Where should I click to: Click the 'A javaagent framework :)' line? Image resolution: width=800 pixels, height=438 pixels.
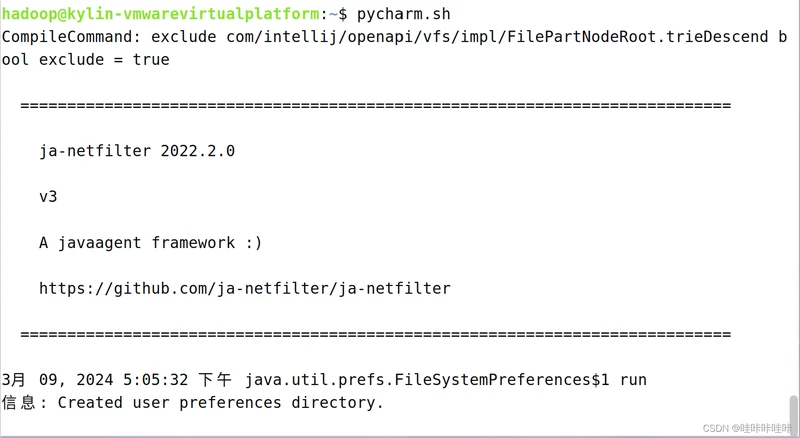pyautogui.click(x=151, y=242)
